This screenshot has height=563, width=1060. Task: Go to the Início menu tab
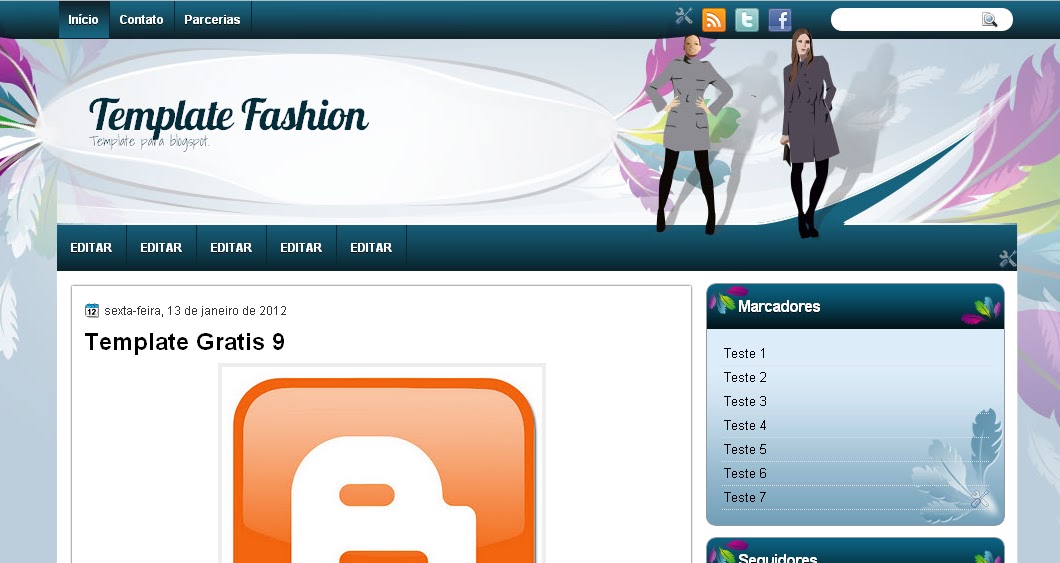point(83,20)
